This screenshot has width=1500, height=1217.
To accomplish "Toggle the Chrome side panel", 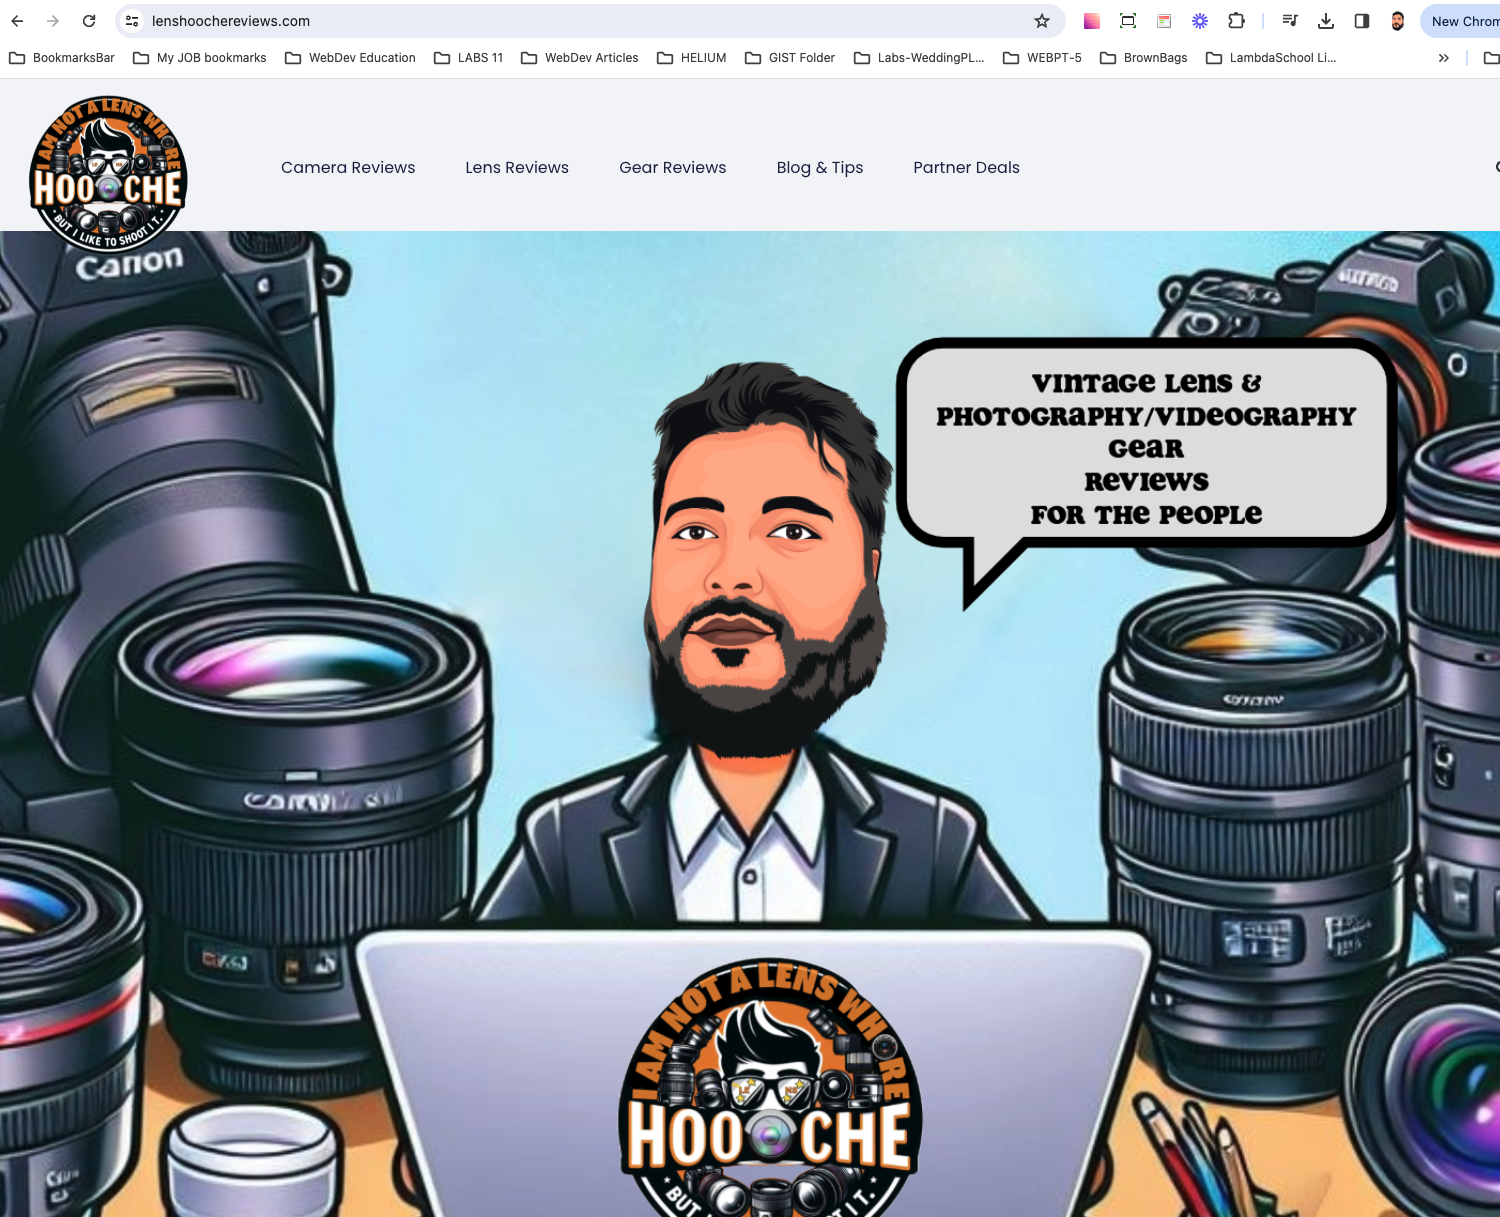I will [x=1362, y=21].
